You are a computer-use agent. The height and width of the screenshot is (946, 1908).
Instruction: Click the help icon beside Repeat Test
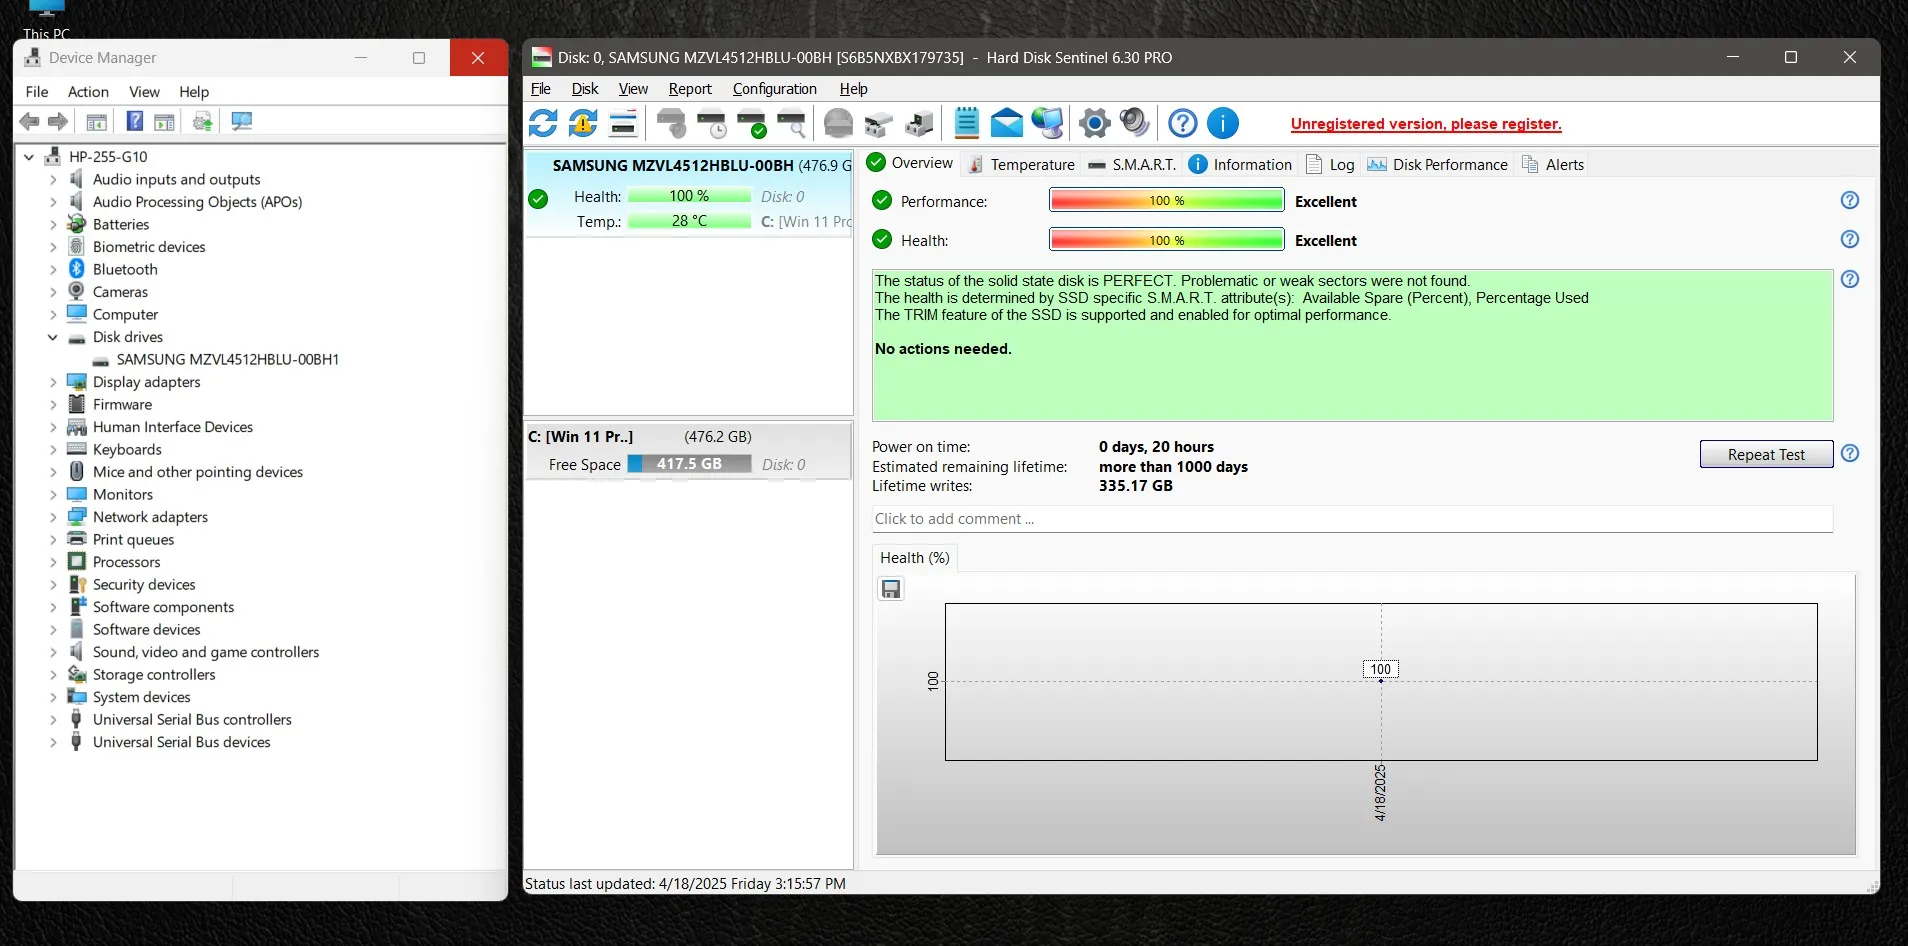pos(1850,453)
